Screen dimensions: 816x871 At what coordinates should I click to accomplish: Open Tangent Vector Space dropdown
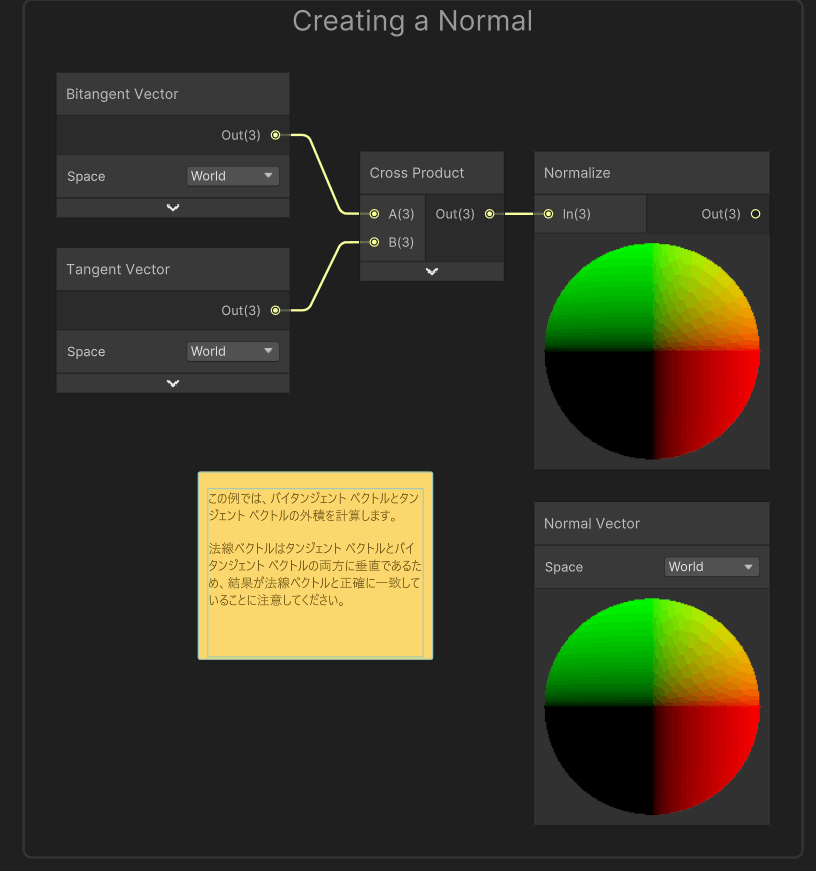233,352
